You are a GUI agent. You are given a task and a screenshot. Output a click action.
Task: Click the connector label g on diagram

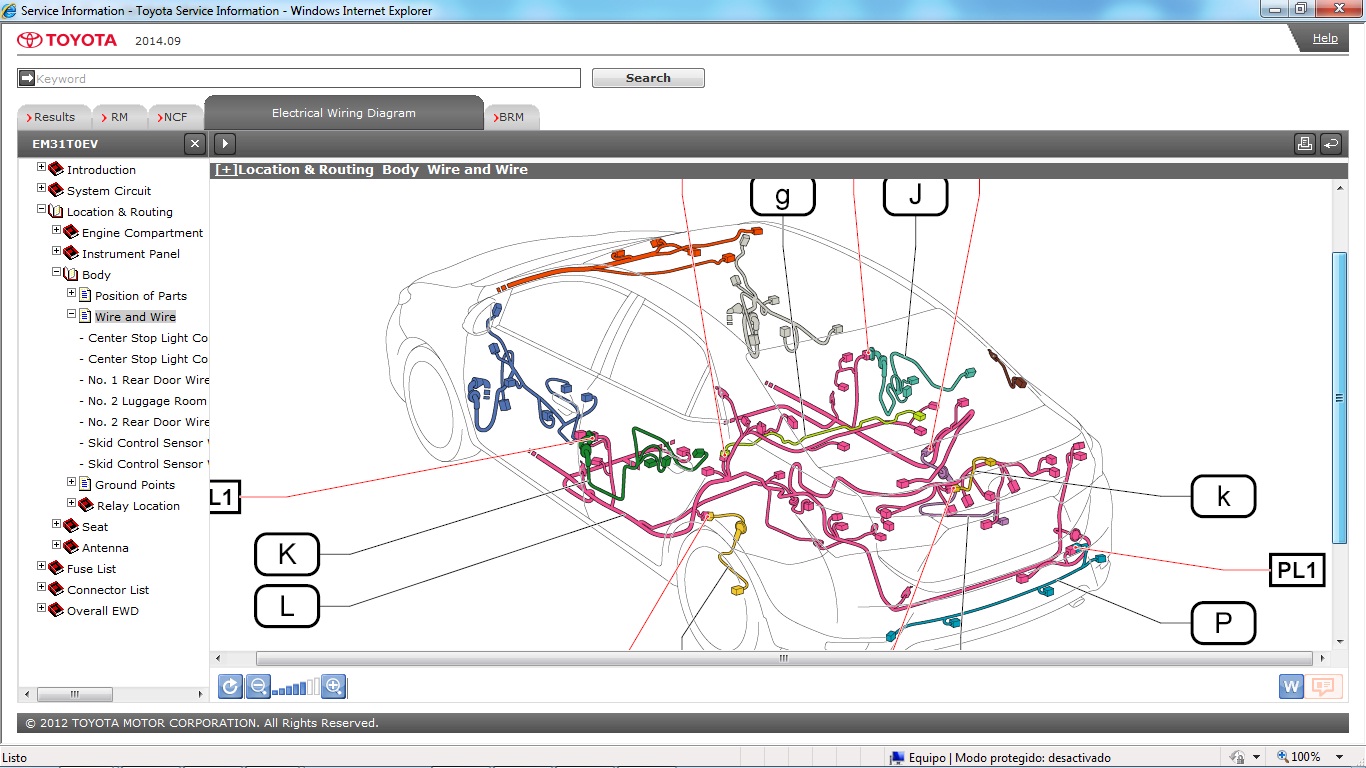783,196
